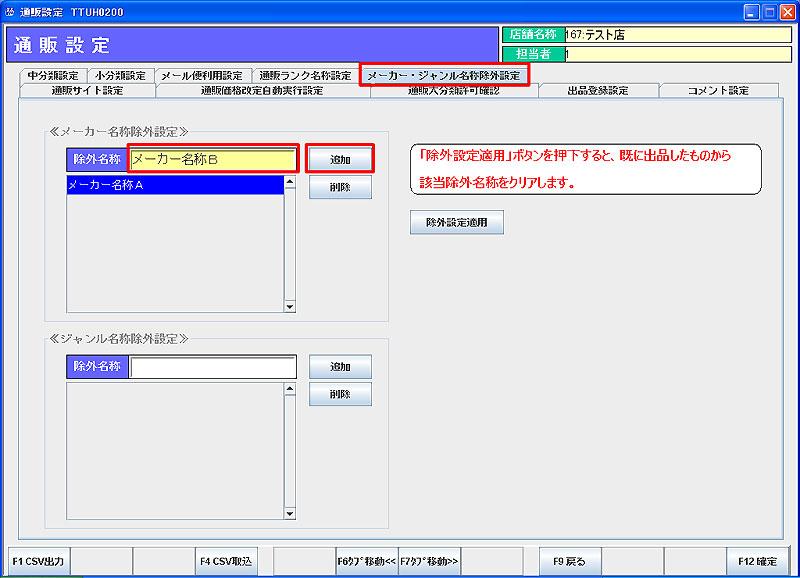Screen dimensions: 800x578
Task: Select メーカー名称A in the list
Action: pyautogui.click(x=175, y=185)
